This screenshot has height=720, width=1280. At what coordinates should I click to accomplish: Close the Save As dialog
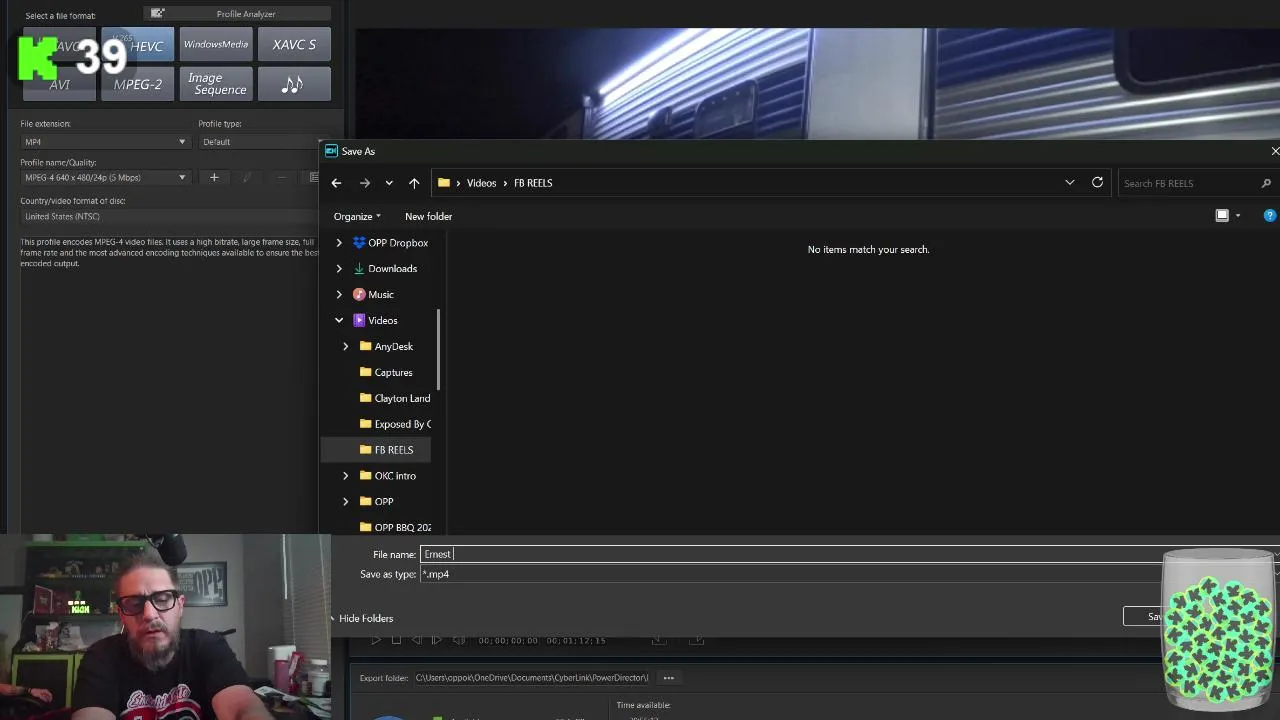tap(1274, 151)
